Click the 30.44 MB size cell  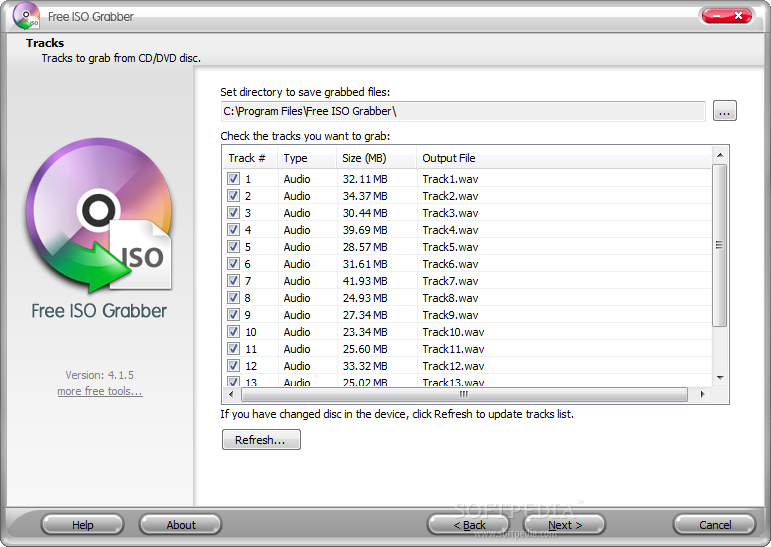365,213
